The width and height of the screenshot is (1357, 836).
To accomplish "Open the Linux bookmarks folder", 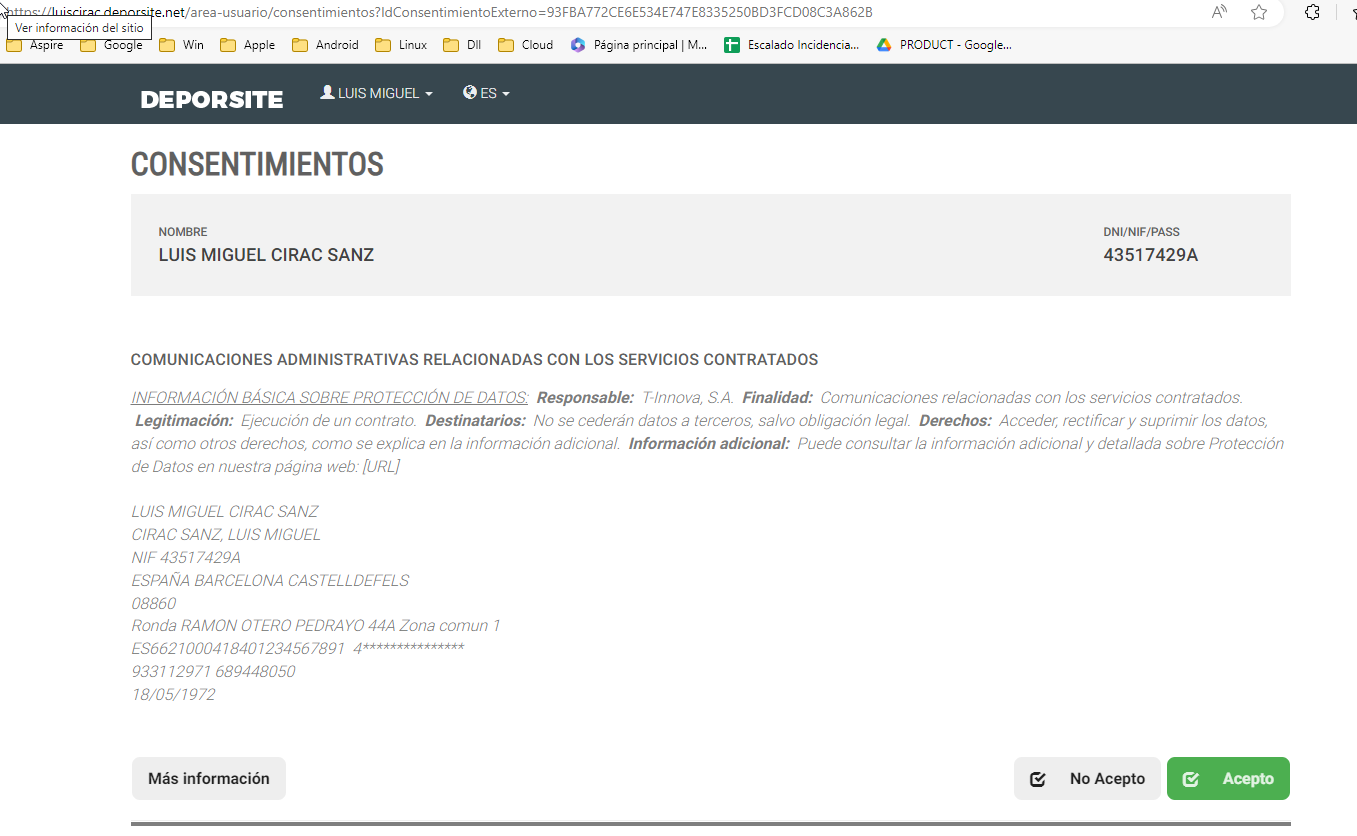I will (401, 45).
